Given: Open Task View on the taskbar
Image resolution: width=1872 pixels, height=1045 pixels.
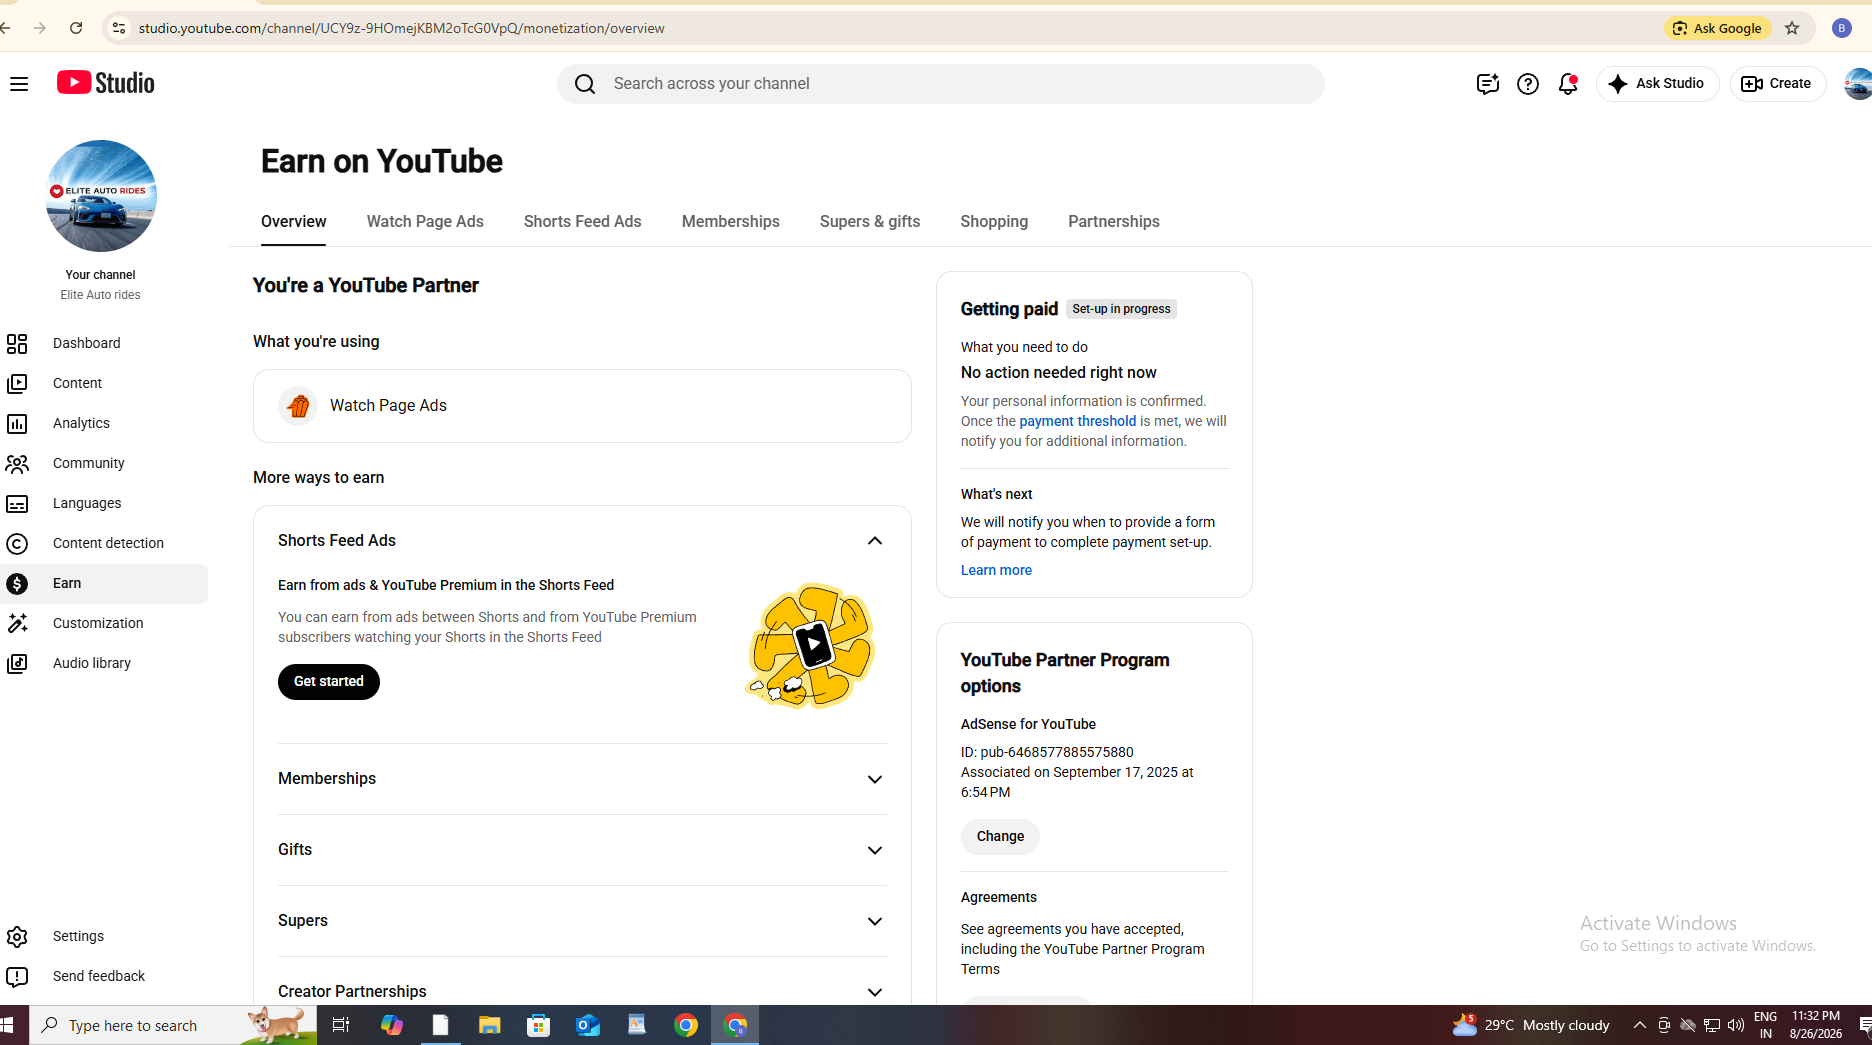Looking at the screenshot, I should 341,1025.
